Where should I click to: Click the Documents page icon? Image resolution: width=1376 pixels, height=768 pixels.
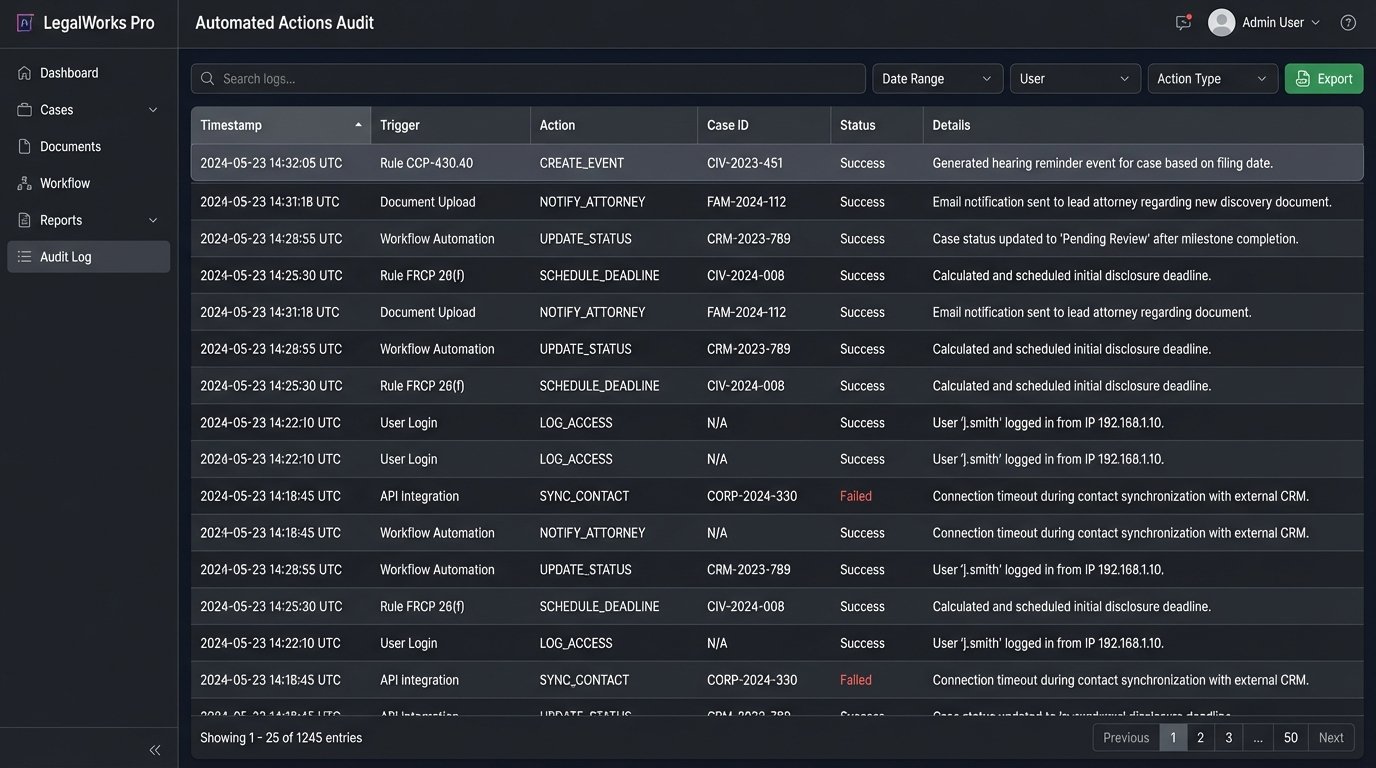tap(23, 146)
